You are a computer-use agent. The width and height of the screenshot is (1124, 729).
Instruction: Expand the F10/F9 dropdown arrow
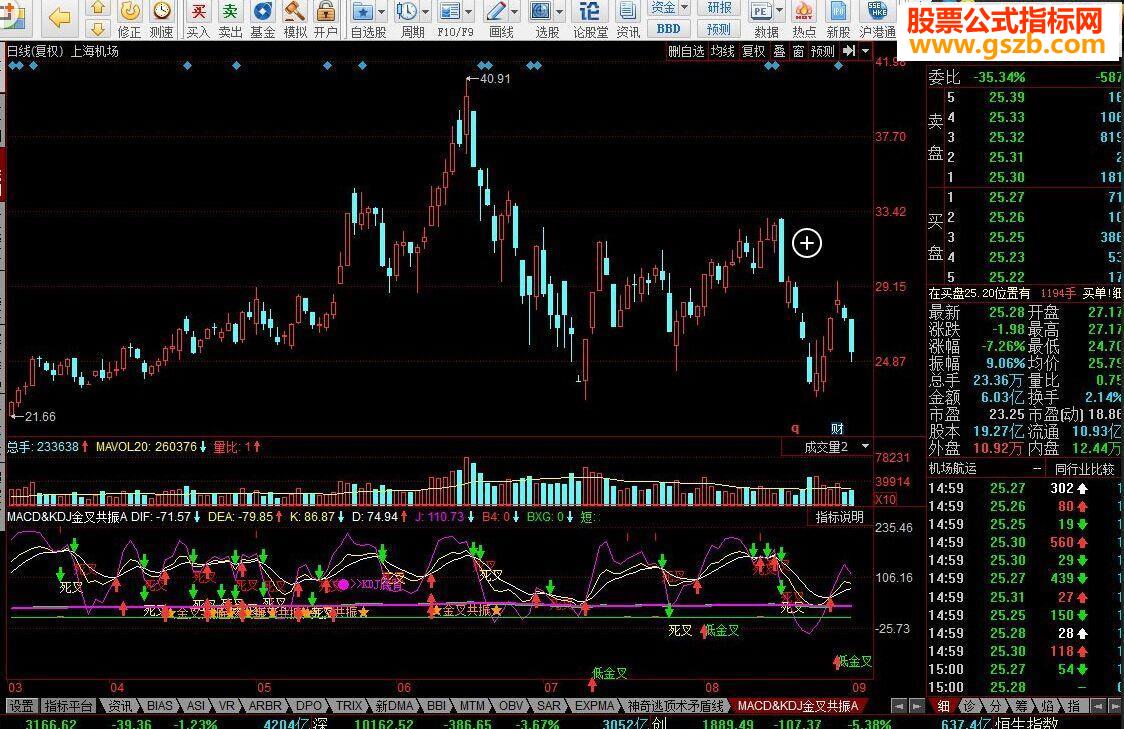point(469,11)
